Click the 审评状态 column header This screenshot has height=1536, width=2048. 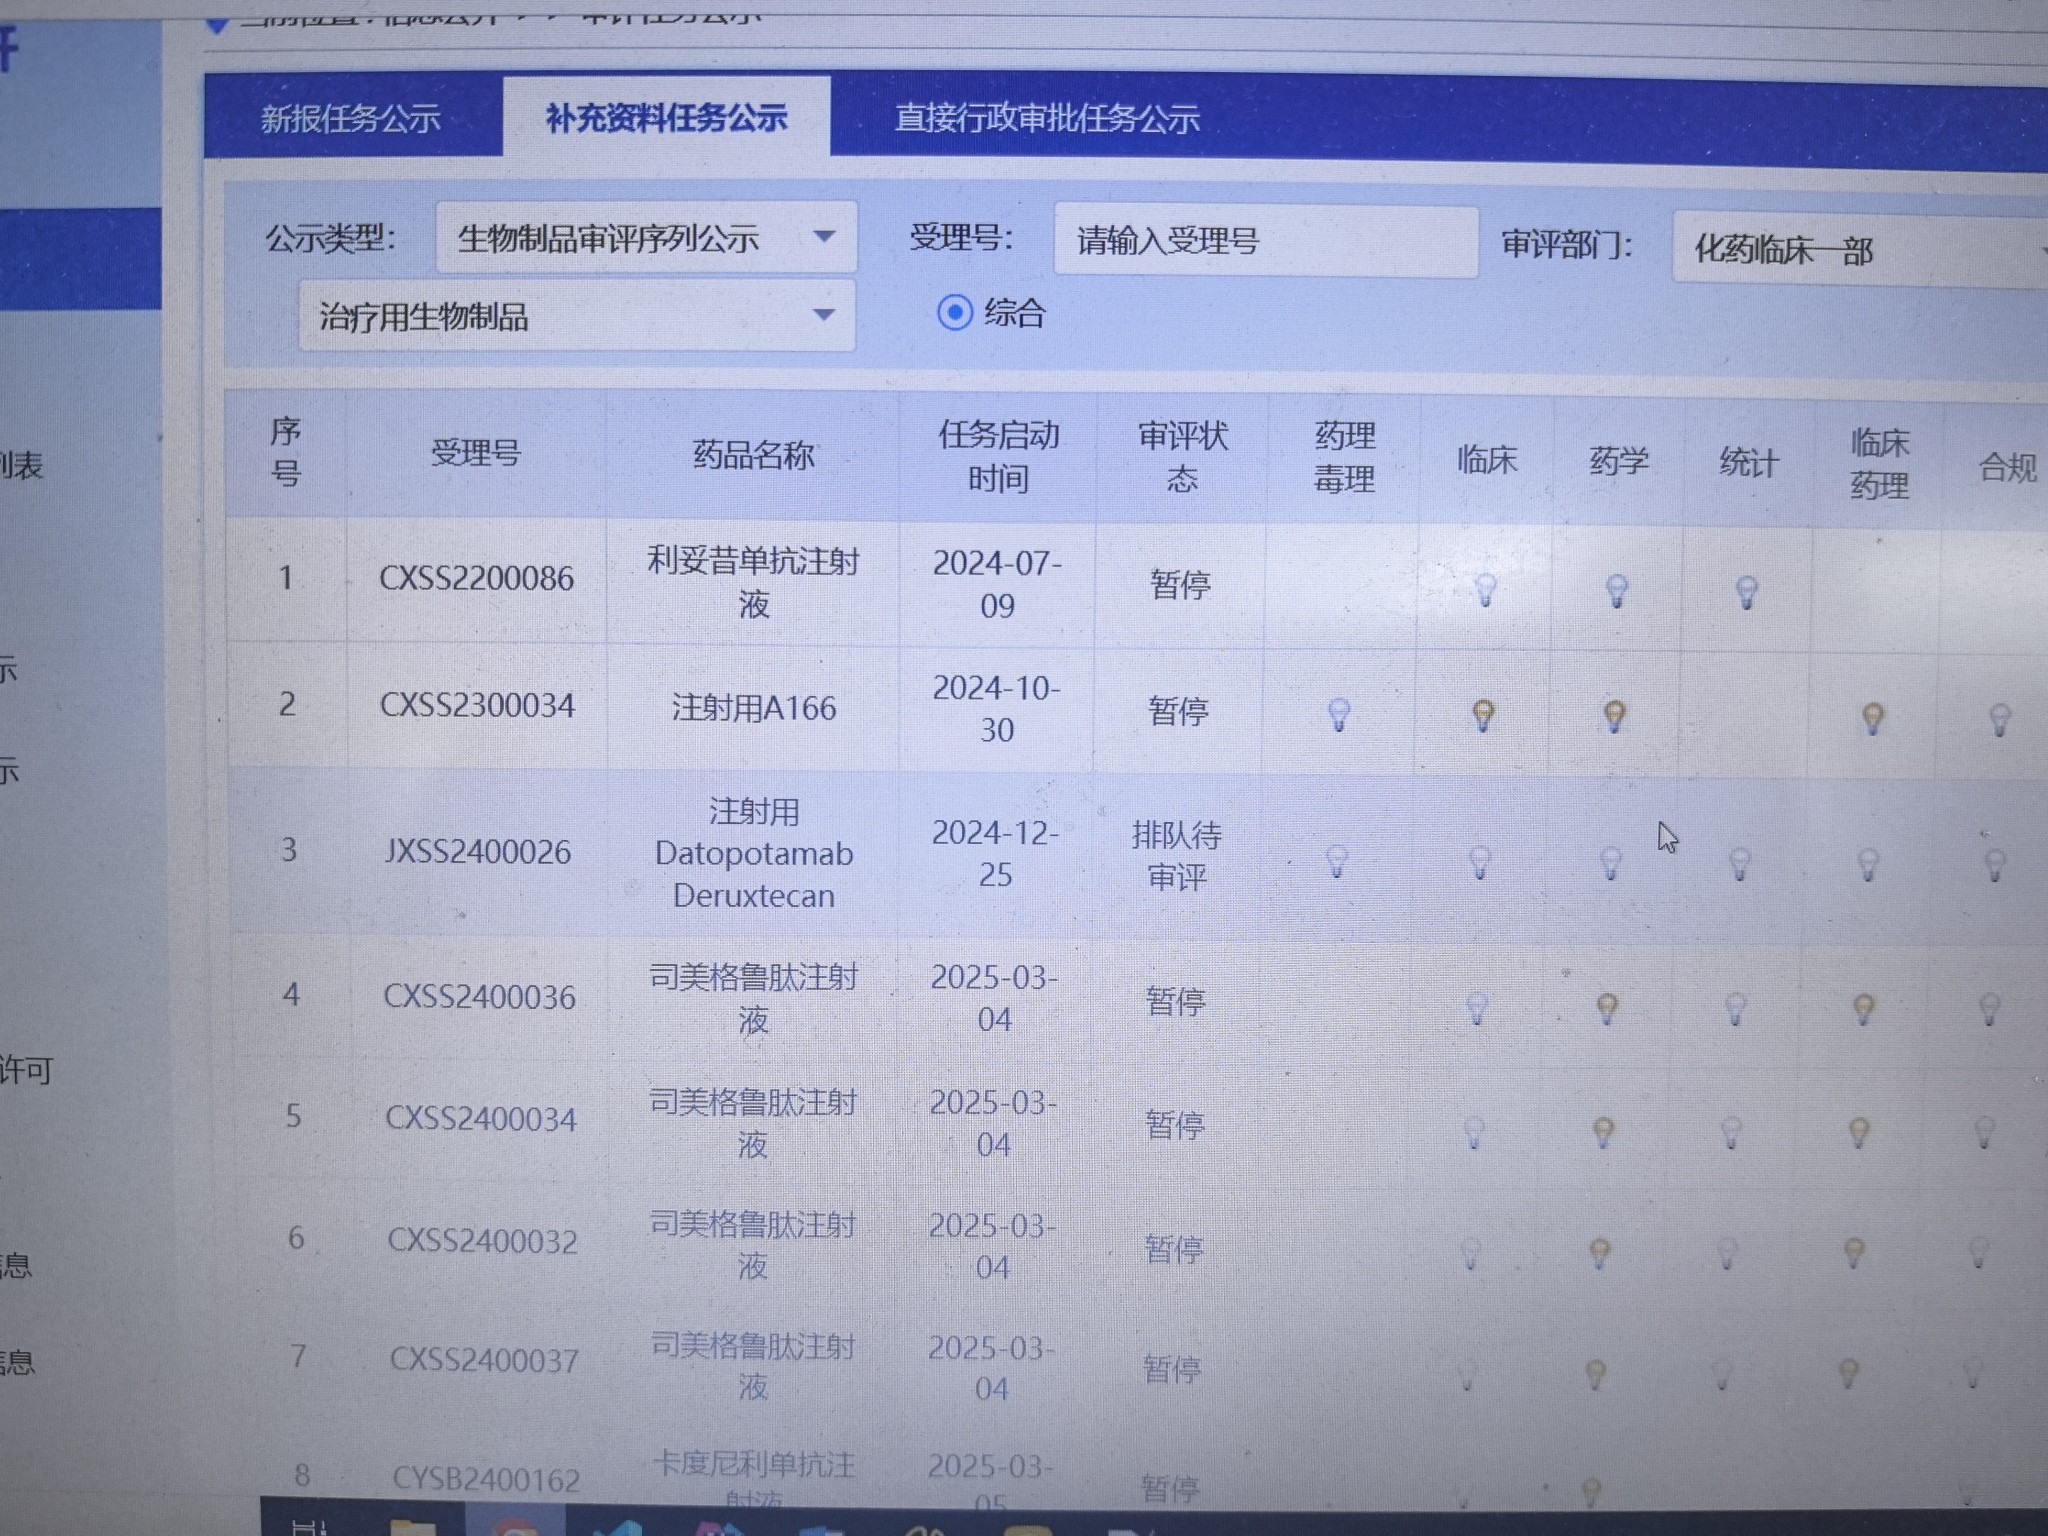click(x=1182, y=457)
